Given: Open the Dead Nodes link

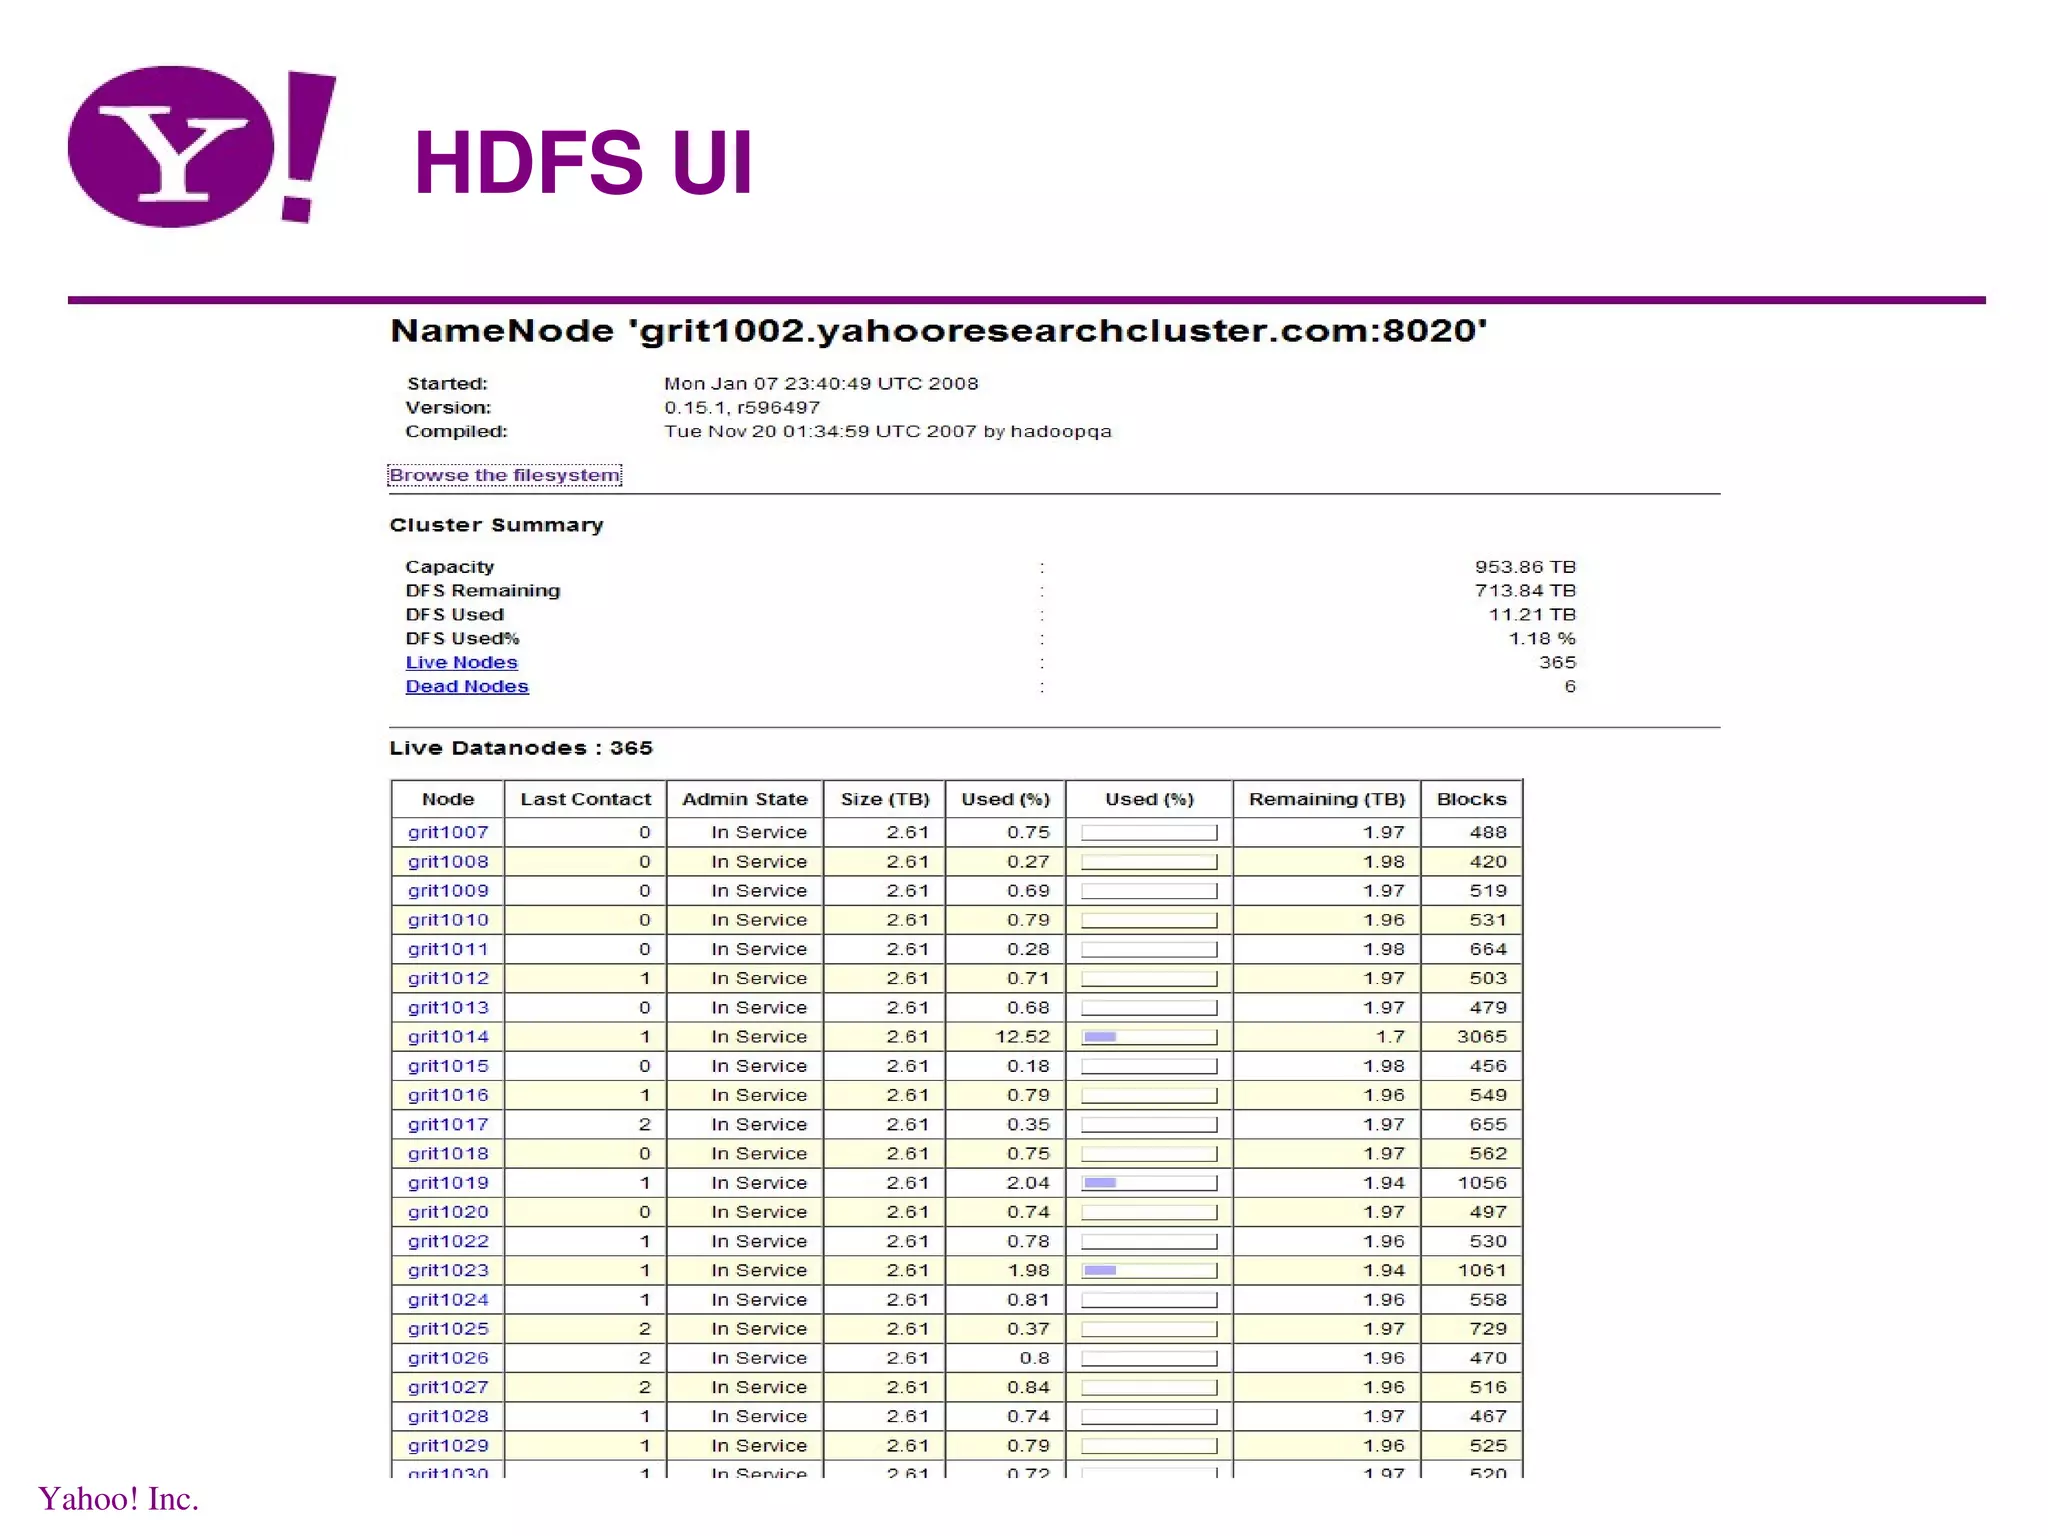Looking at the screenshot, I should [x=466, y=686].
